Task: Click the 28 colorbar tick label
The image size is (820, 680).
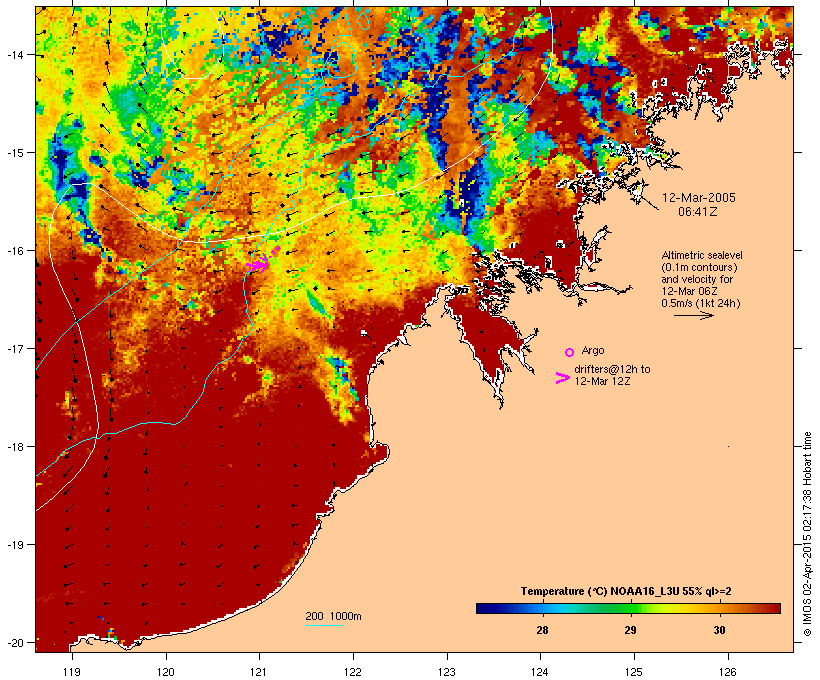Action: point(542,630)
